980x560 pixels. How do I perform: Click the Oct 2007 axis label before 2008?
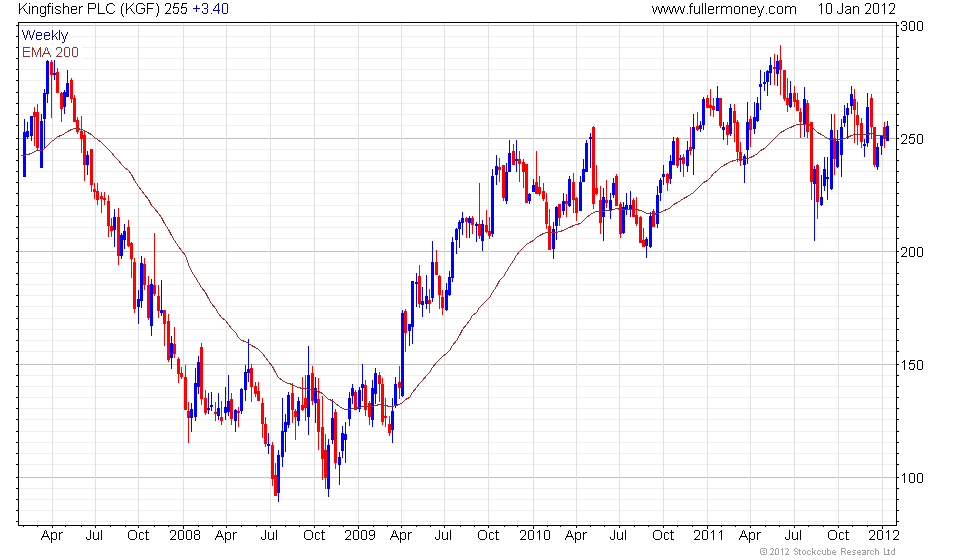138,536
